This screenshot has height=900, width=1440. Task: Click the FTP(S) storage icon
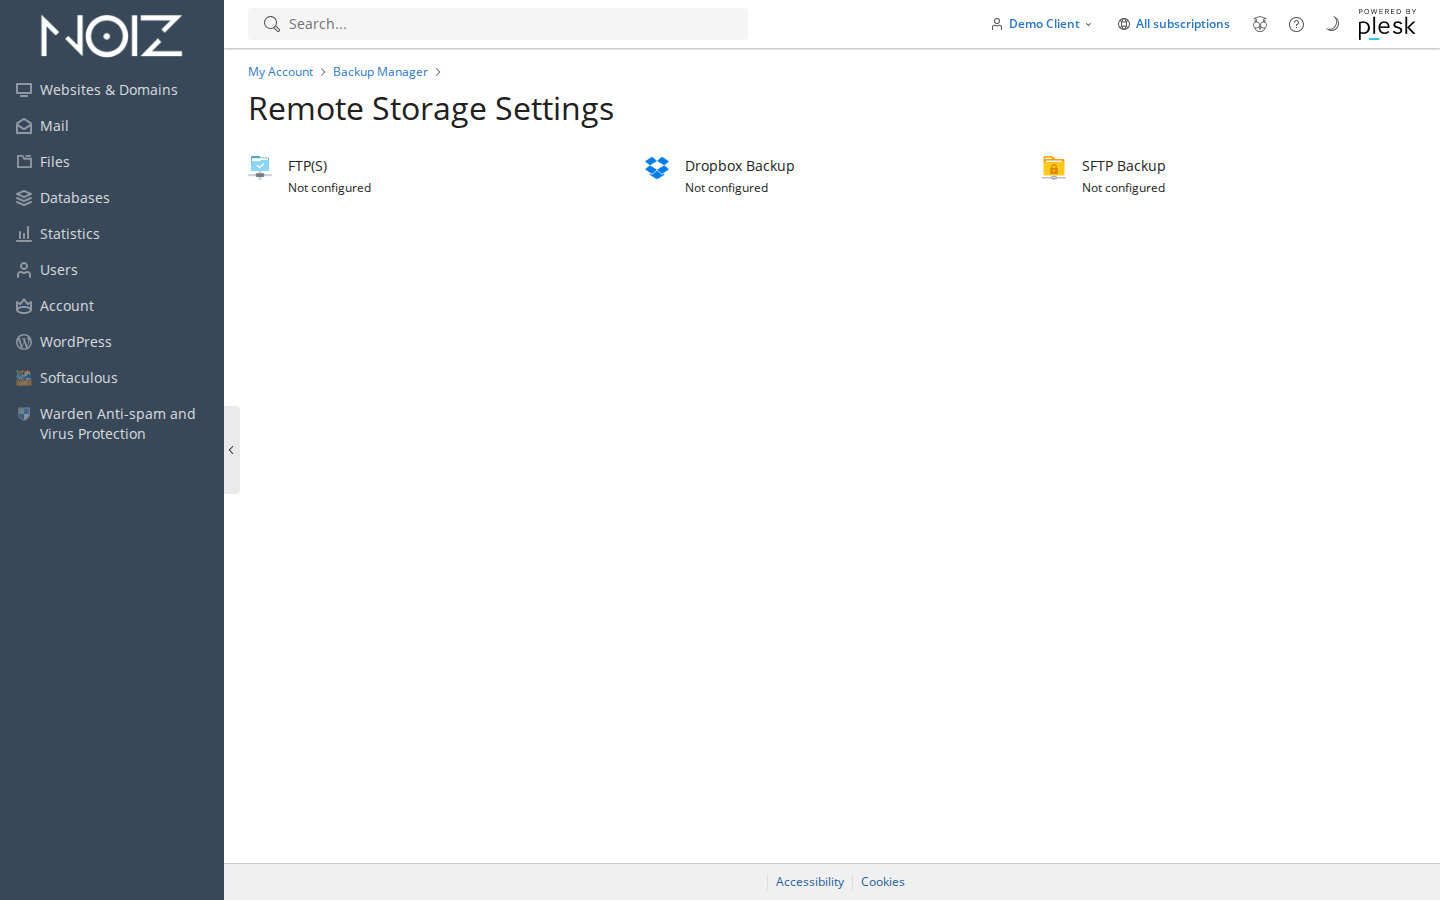click(x=260, y=167)
